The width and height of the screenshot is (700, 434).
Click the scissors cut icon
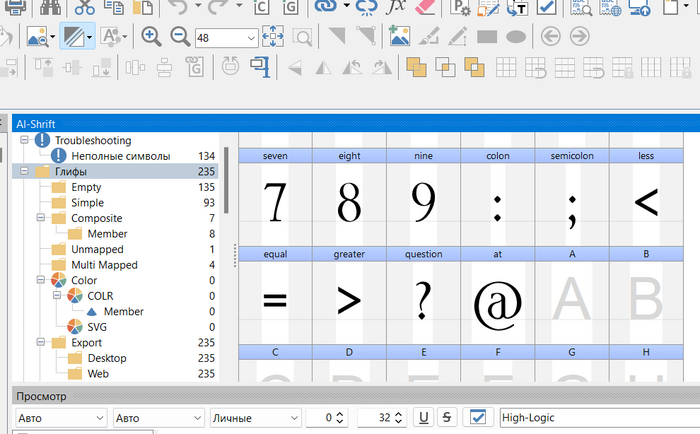tap(85, 6)
